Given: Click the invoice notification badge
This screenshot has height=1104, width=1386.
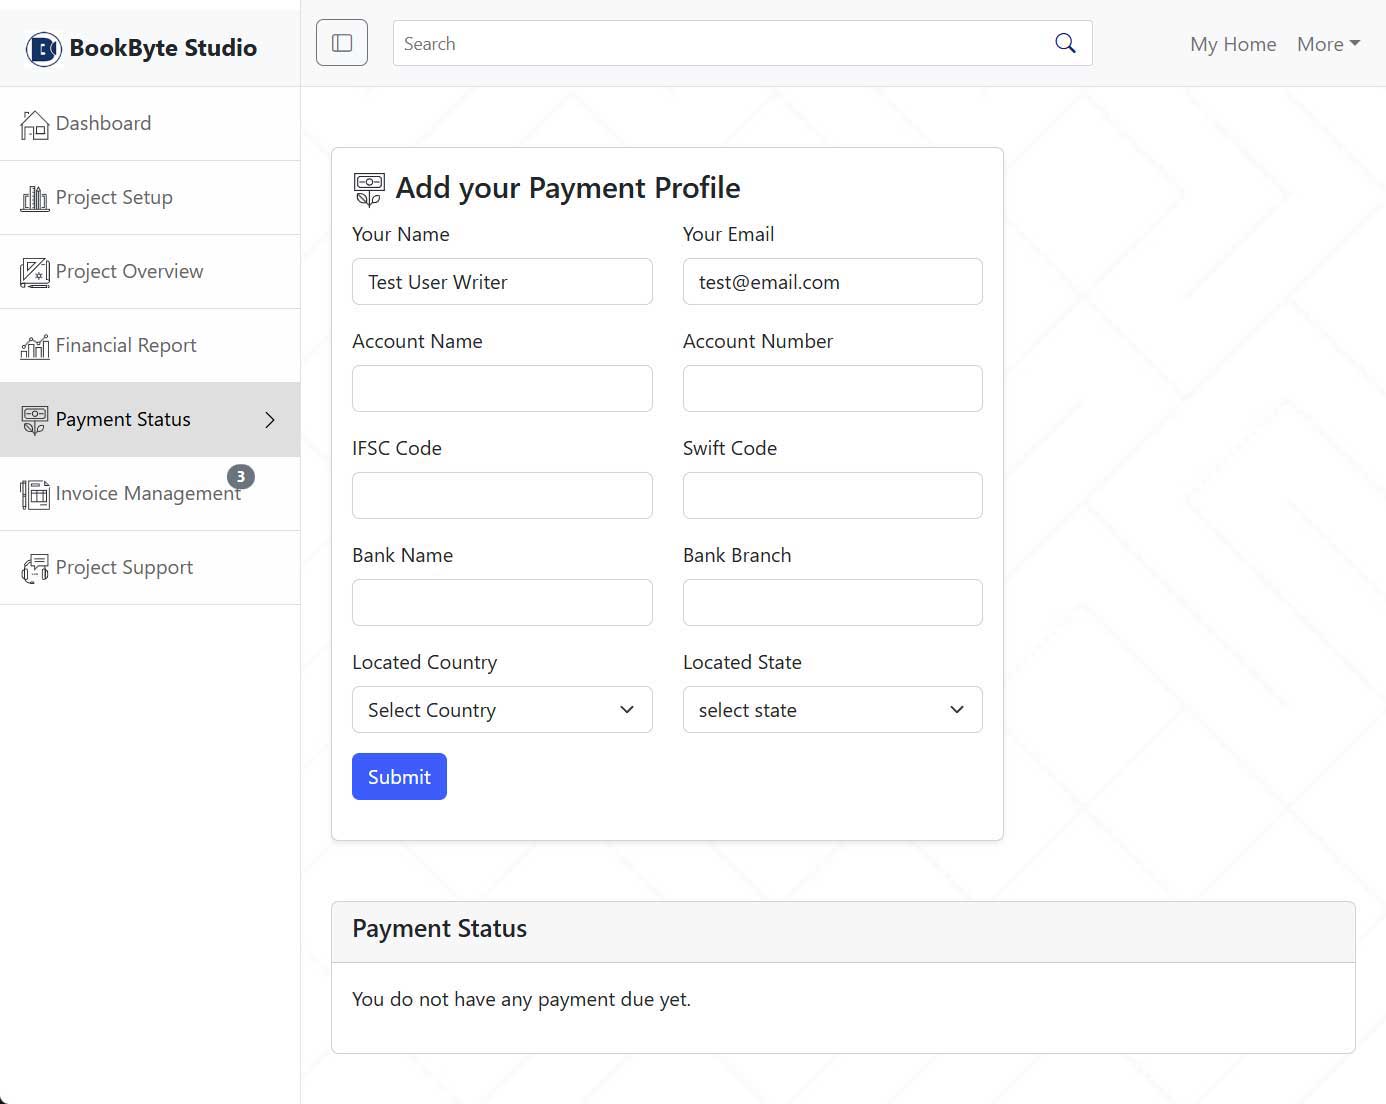Looking at the screenshot, I should pos(240,477).
